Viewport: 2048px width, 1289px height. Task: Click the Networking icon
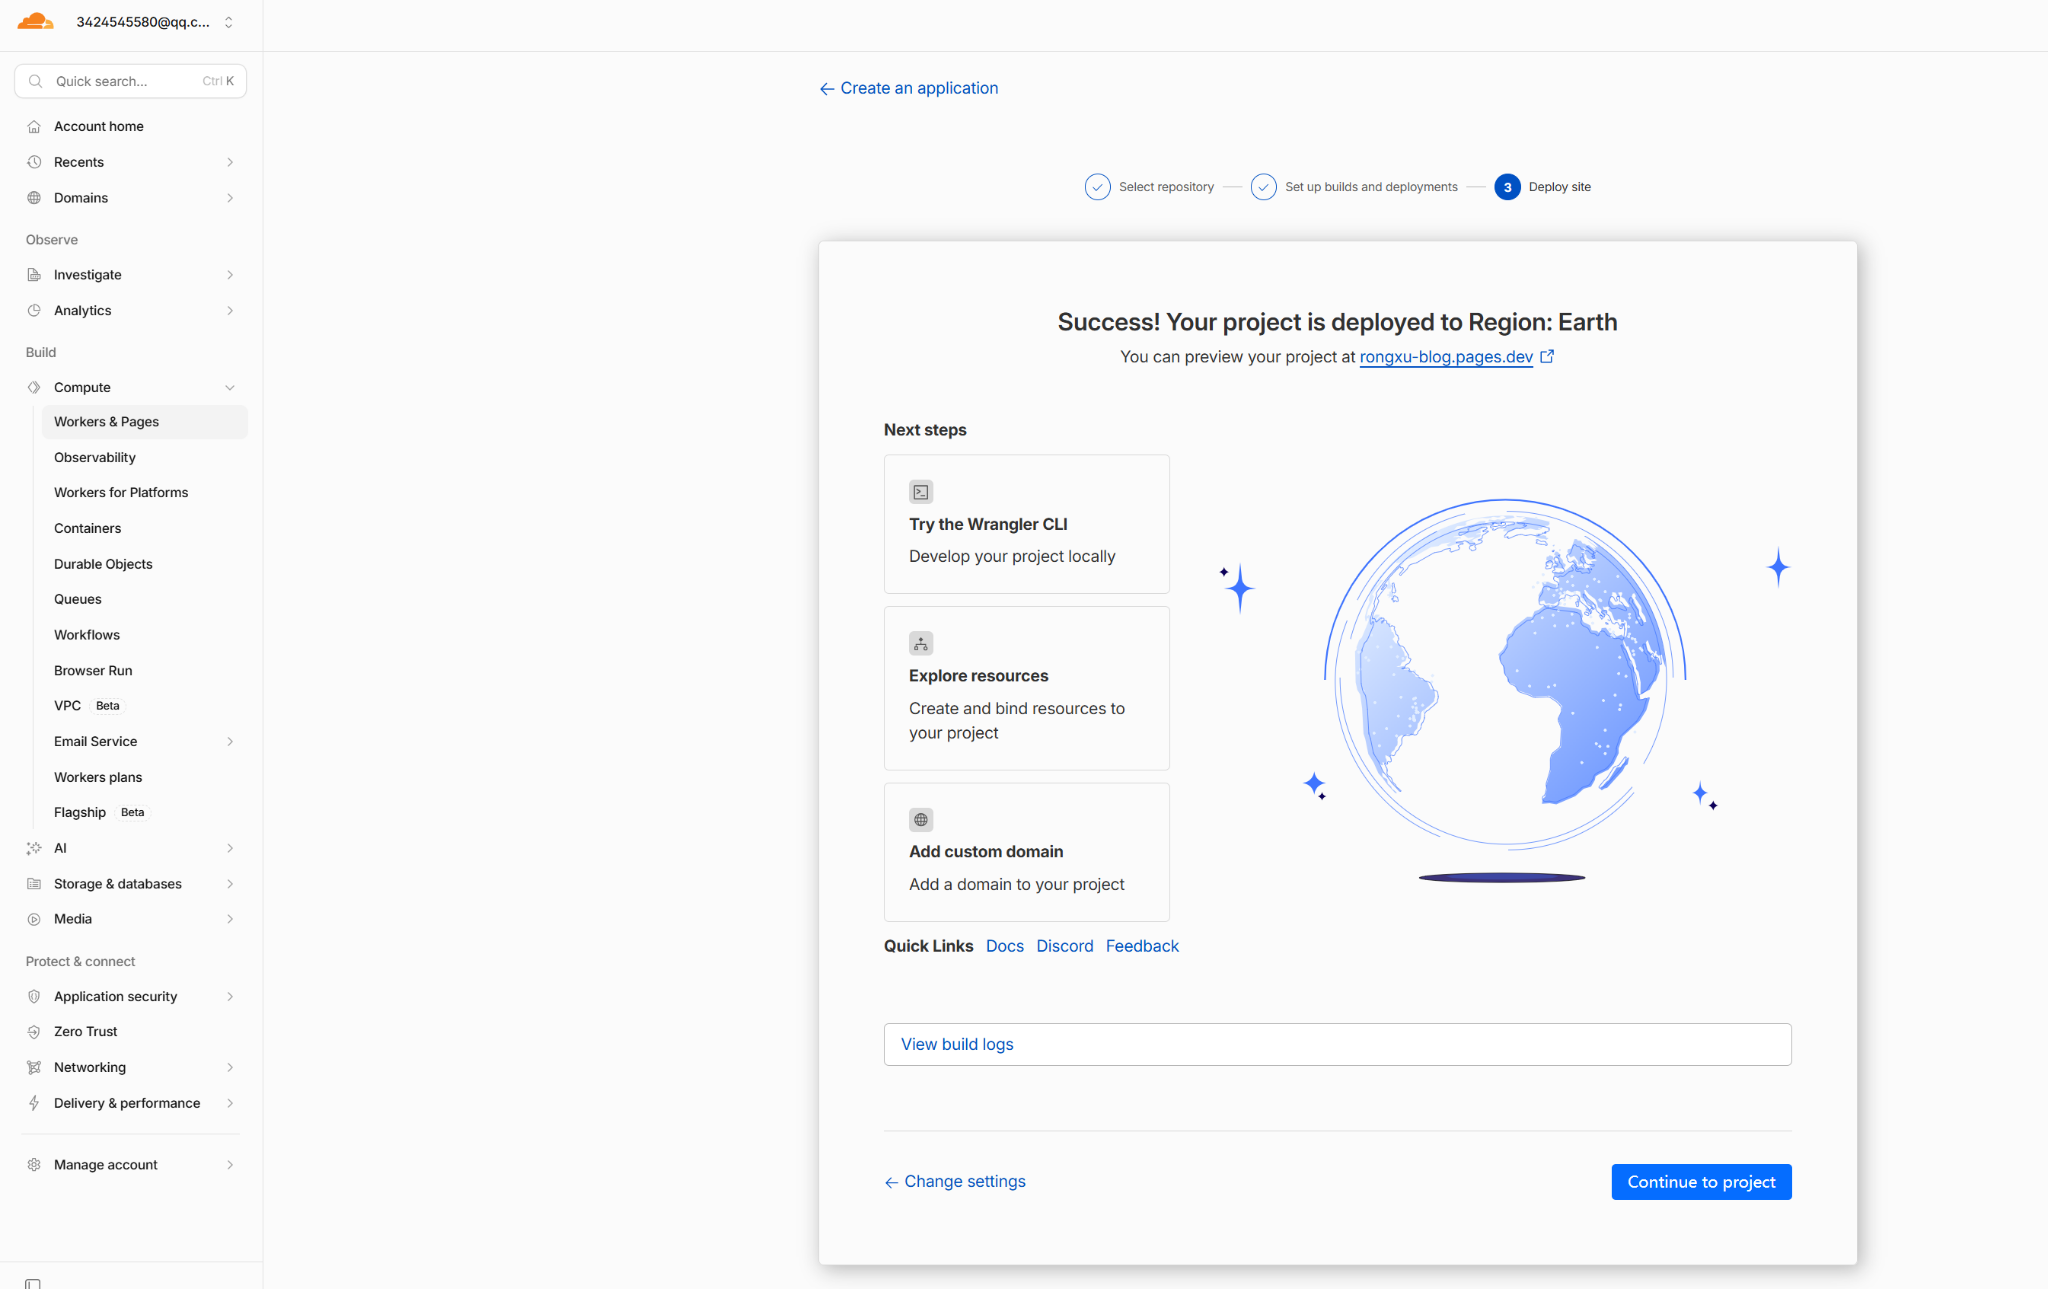point(34,1067)
